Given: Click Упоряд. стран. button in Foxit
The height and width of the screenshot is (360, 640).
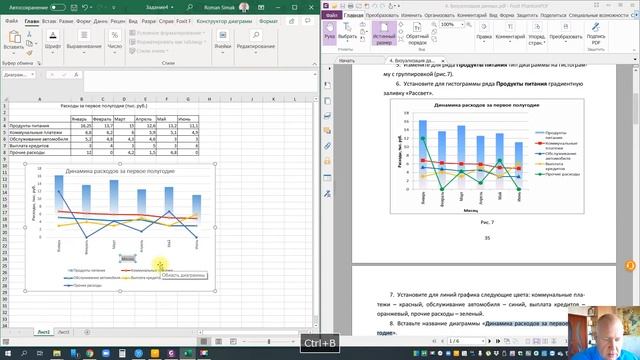Looking at the screenshot, I should point(537,34).
